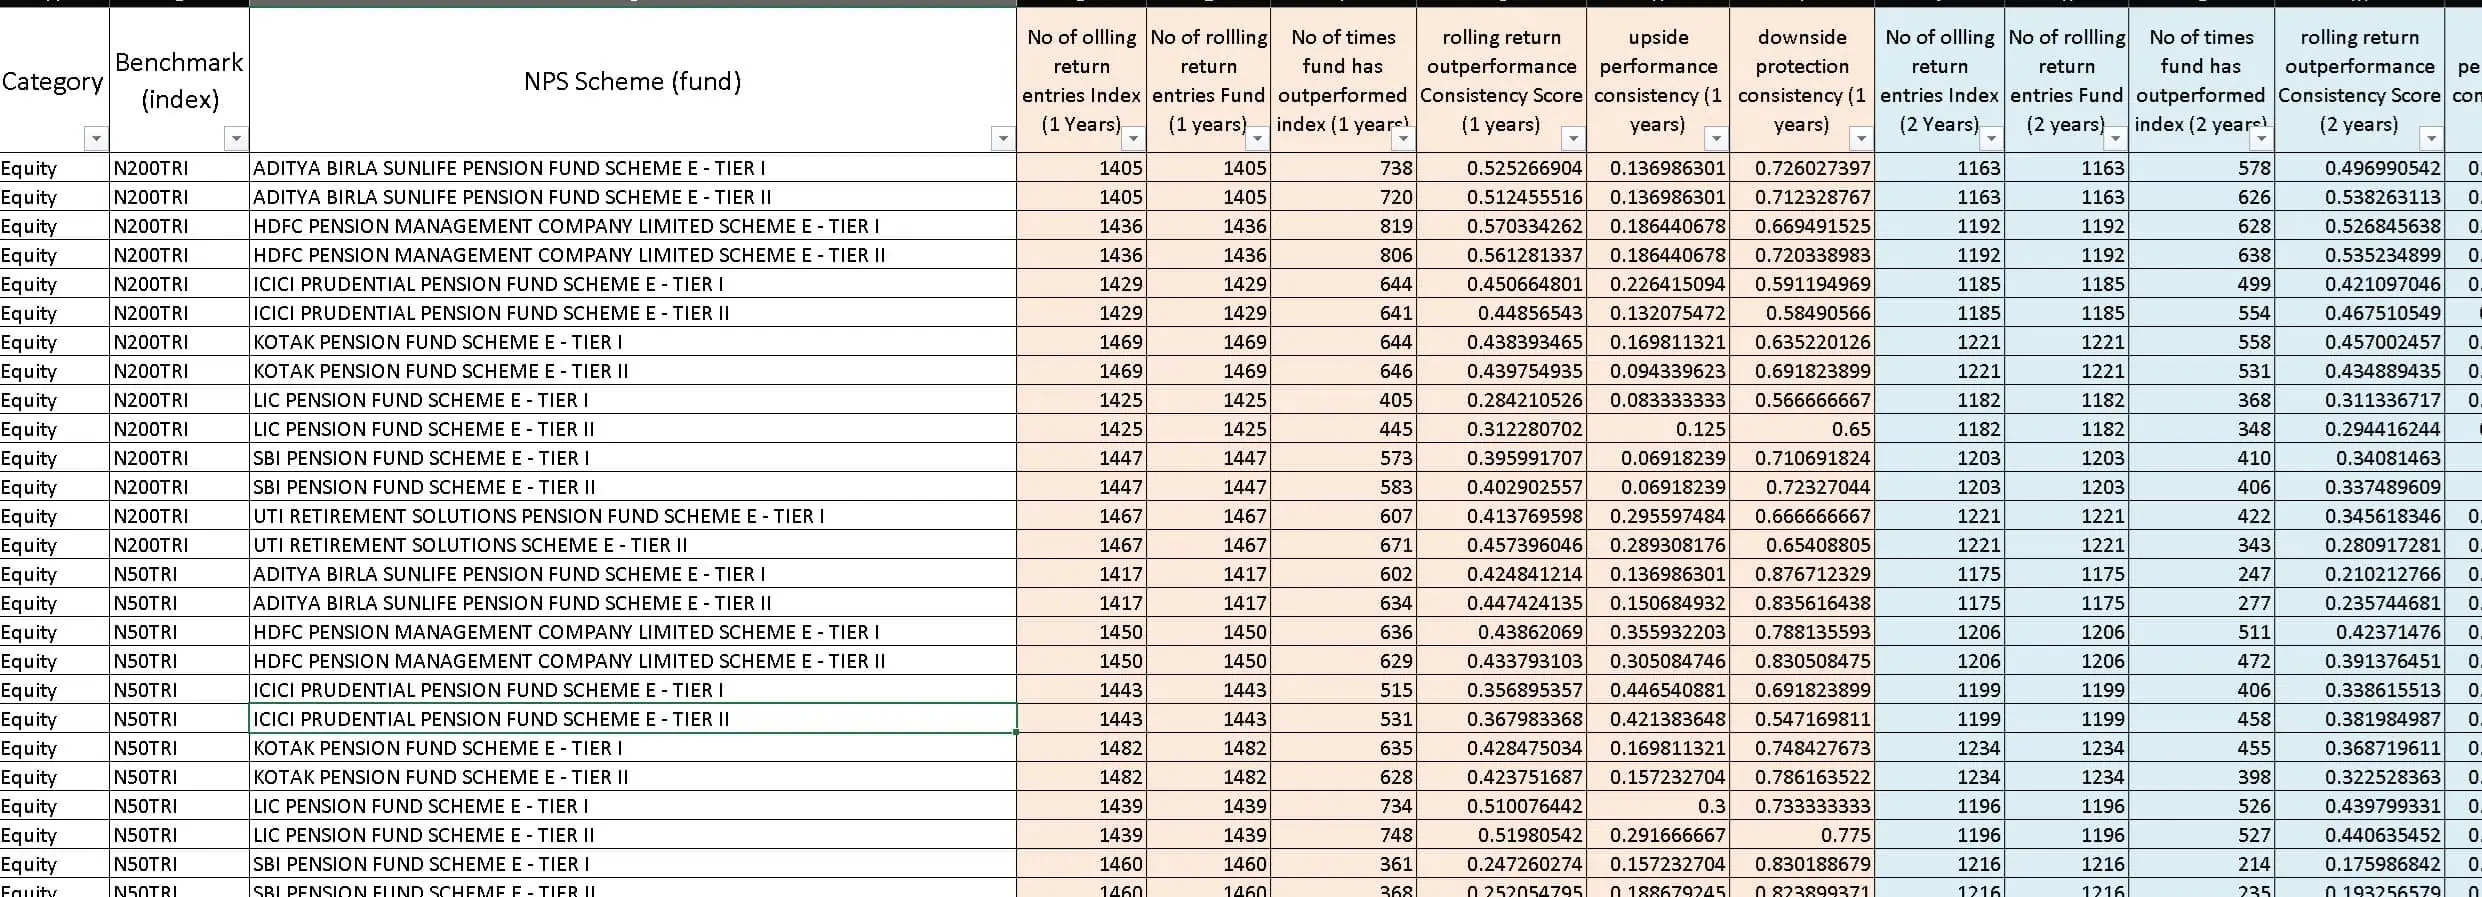This screenshot has width=2482, height=897.
Task: Open filter for times fund outperformed index (1 years)
Action: (x=1403, y=137)
